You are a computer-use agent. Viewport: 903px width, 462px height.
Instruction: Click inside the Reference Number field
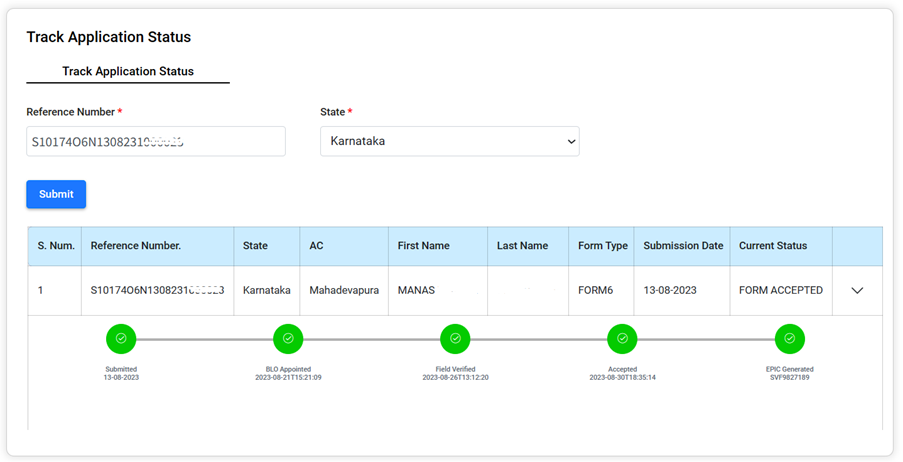point(155,141)
